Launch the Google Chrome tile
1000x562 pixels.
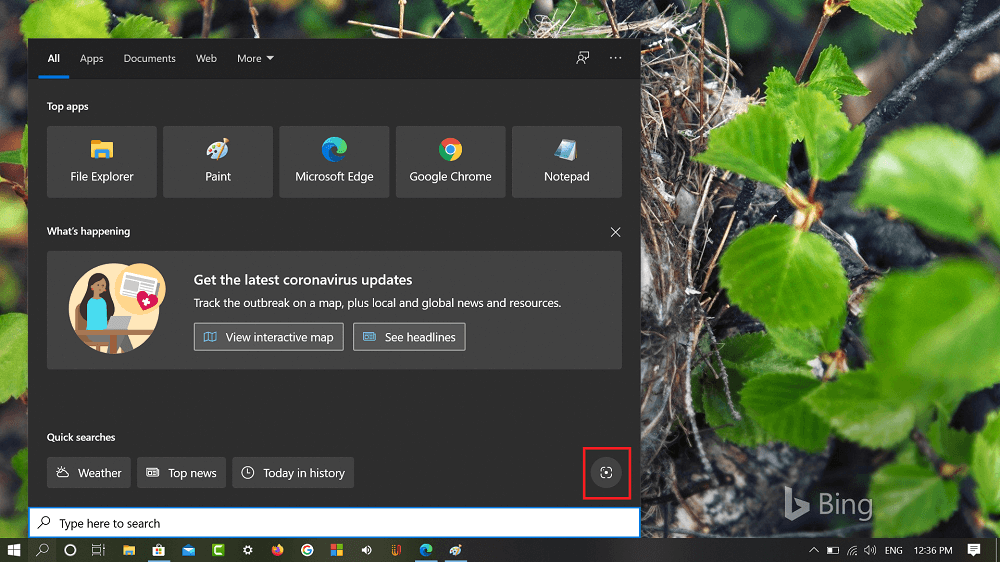click(x=450, y=161)
